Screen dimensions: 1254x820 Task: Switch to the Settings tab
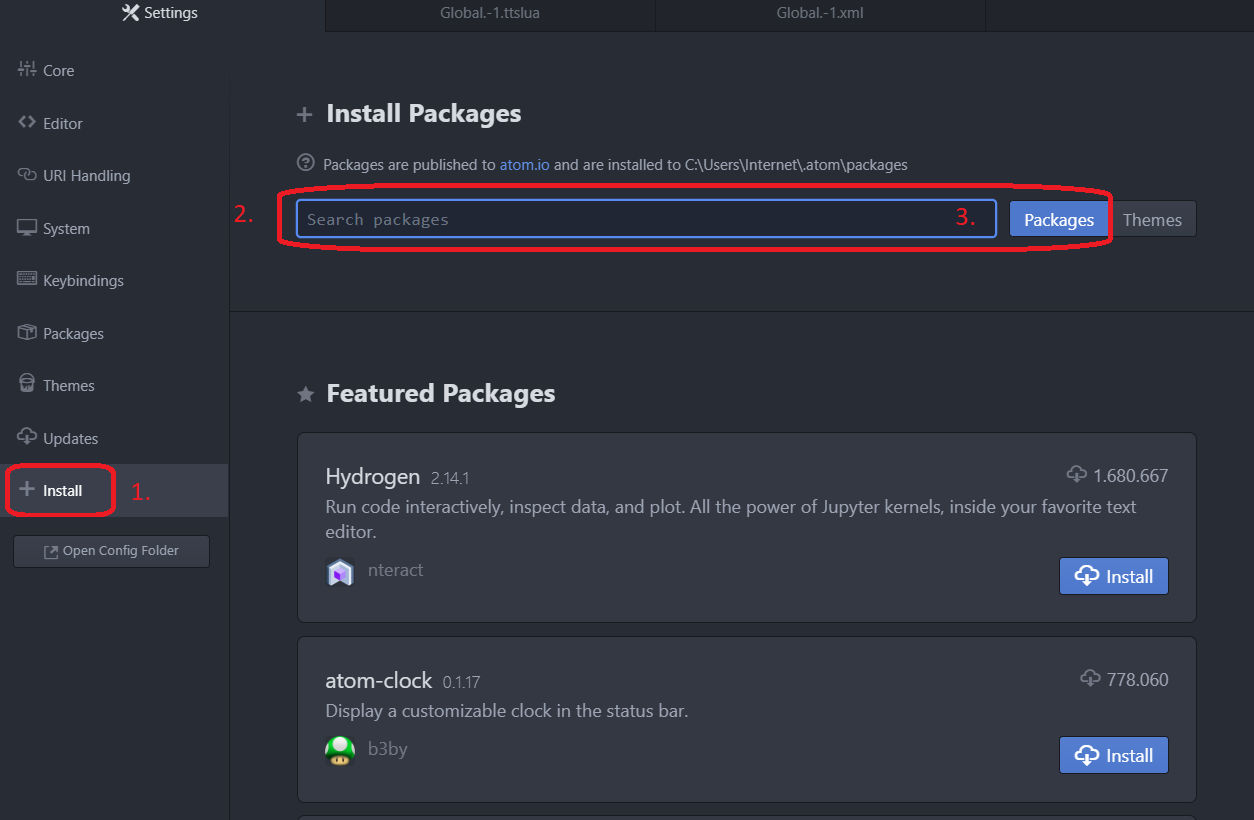(162, 14)
